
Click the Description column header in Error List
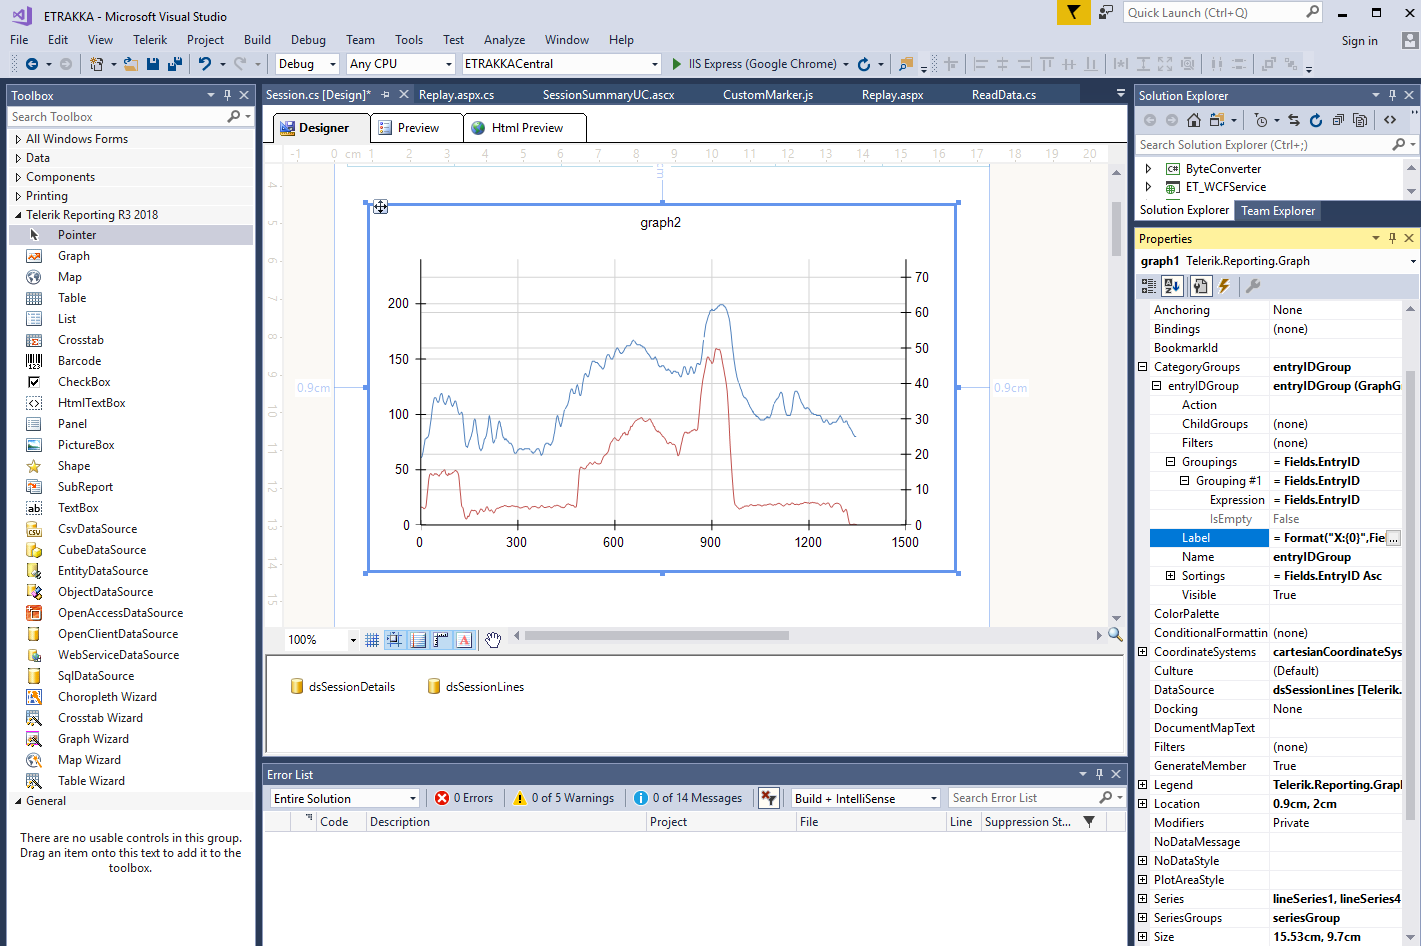505,822
